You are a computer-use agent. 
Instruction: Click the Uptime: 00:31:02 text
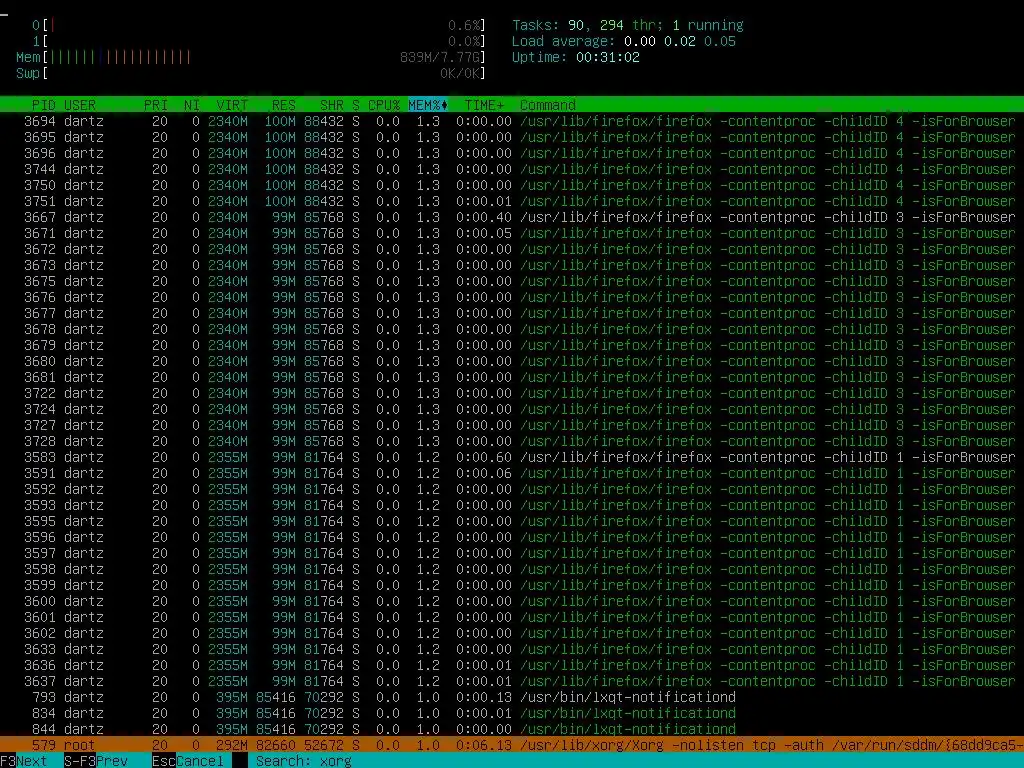click(575, 57)
